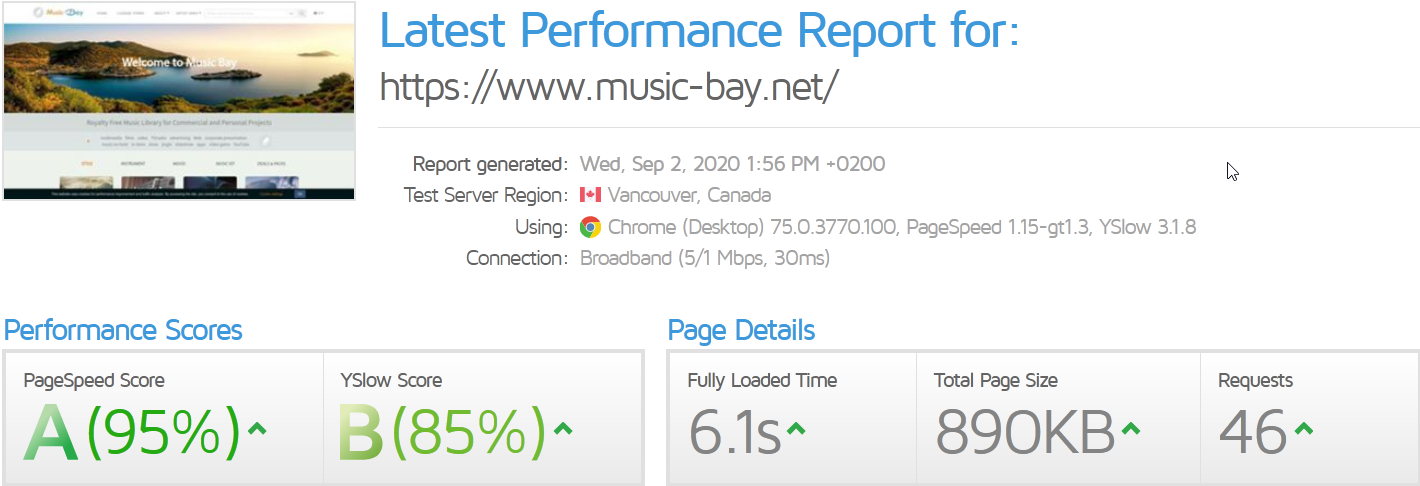Click the green arrow next to 6.1s

[796, 429]
